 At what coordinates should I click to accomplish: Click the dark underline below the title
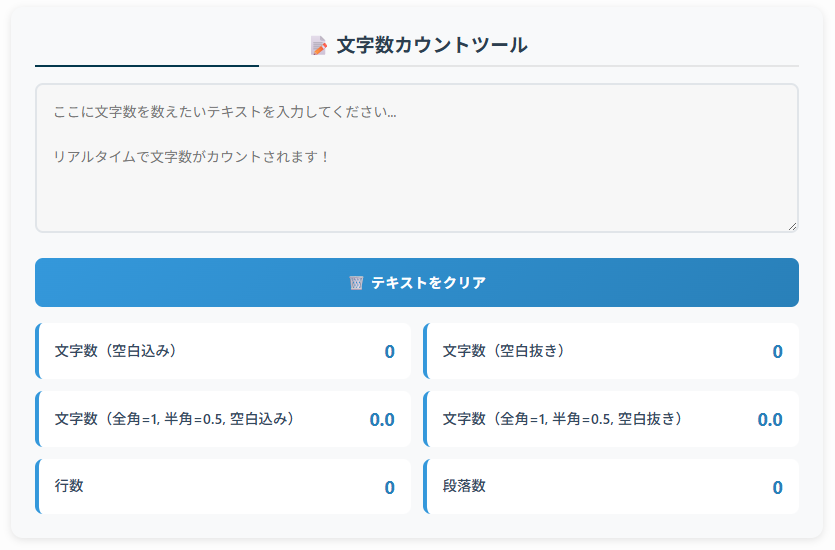(147, 66)
